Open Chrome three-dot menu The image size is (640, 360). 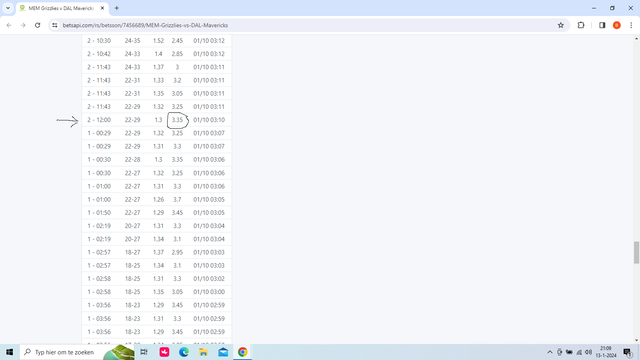(x=631, y=25)
